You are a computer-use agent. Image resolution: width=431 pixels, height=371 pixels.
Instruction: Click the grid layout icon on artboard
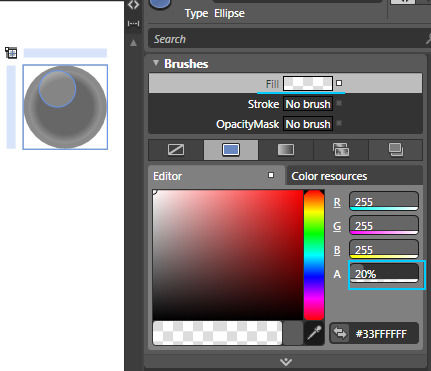tap(11, 53)
